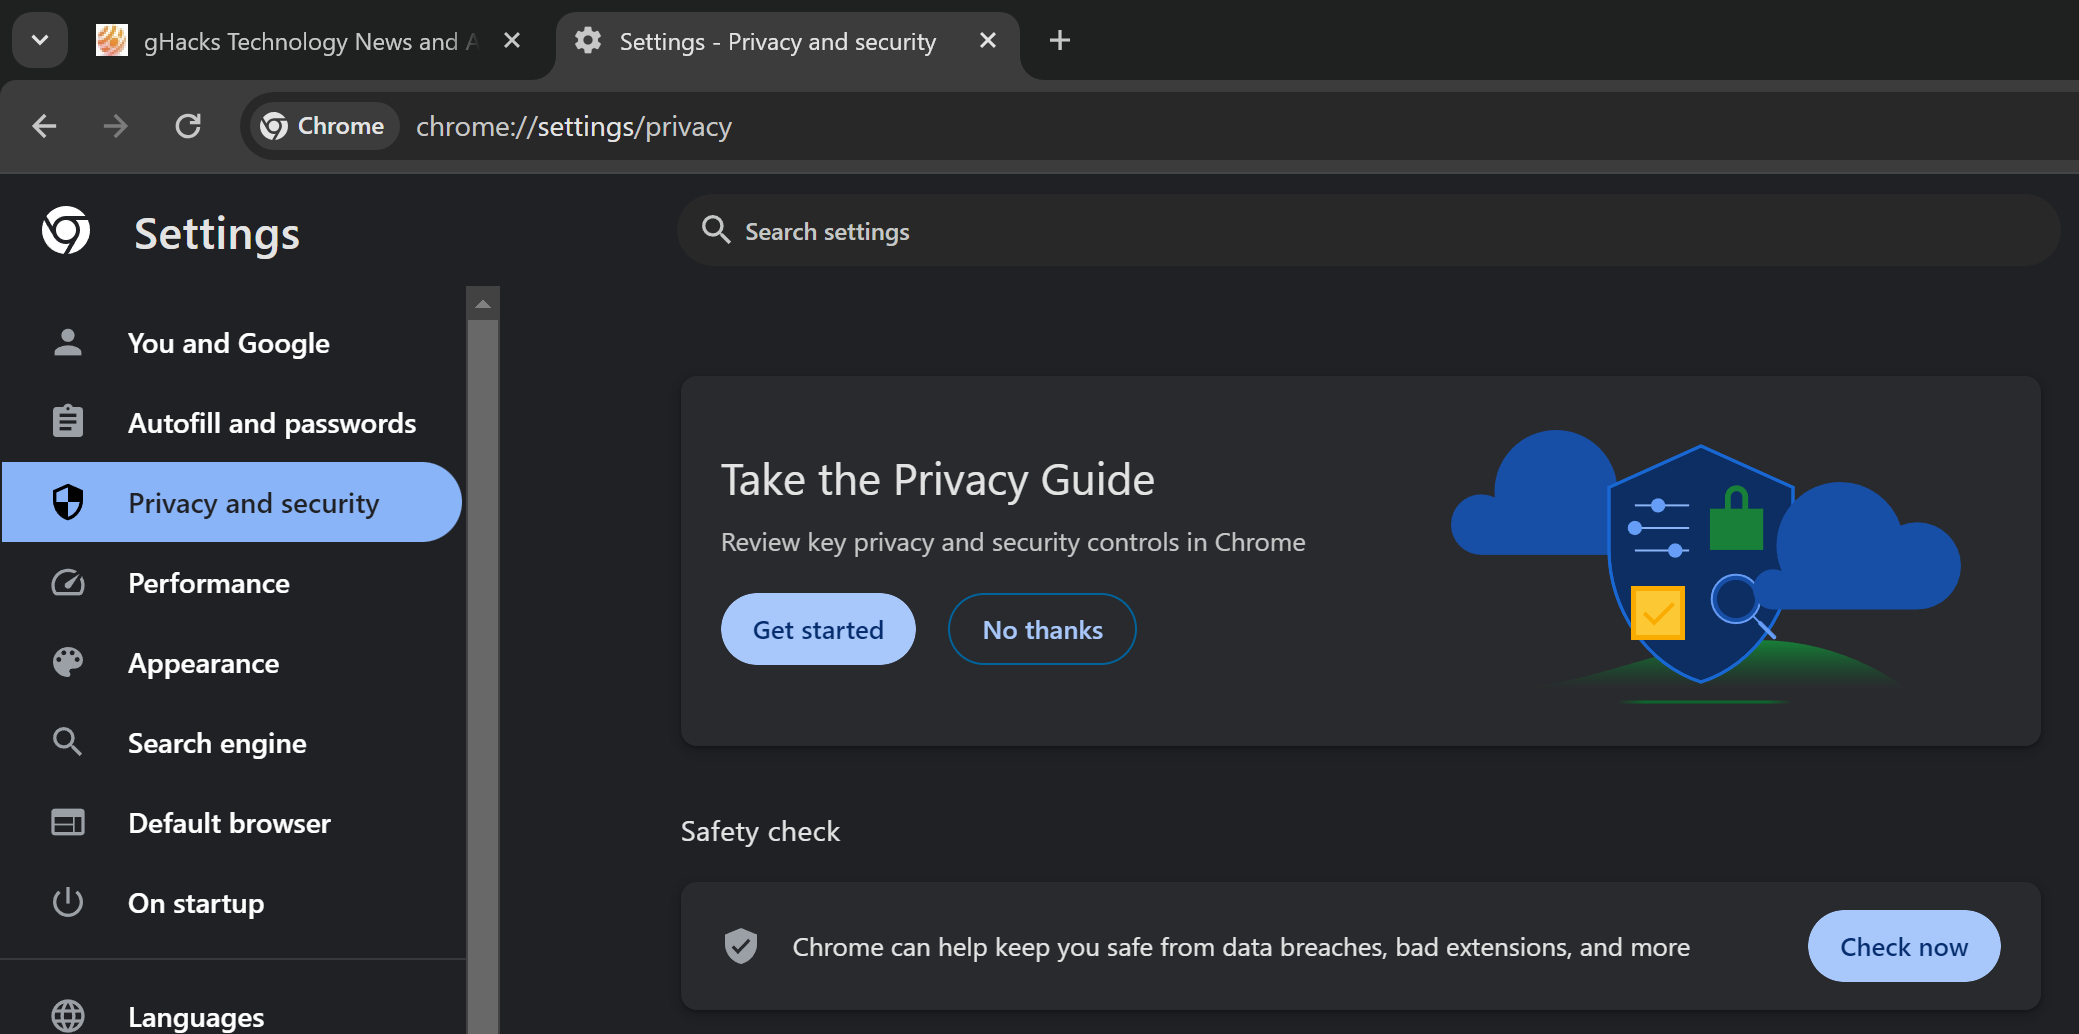
Task: Click the power icon for On startup
Action: (68, 902)
